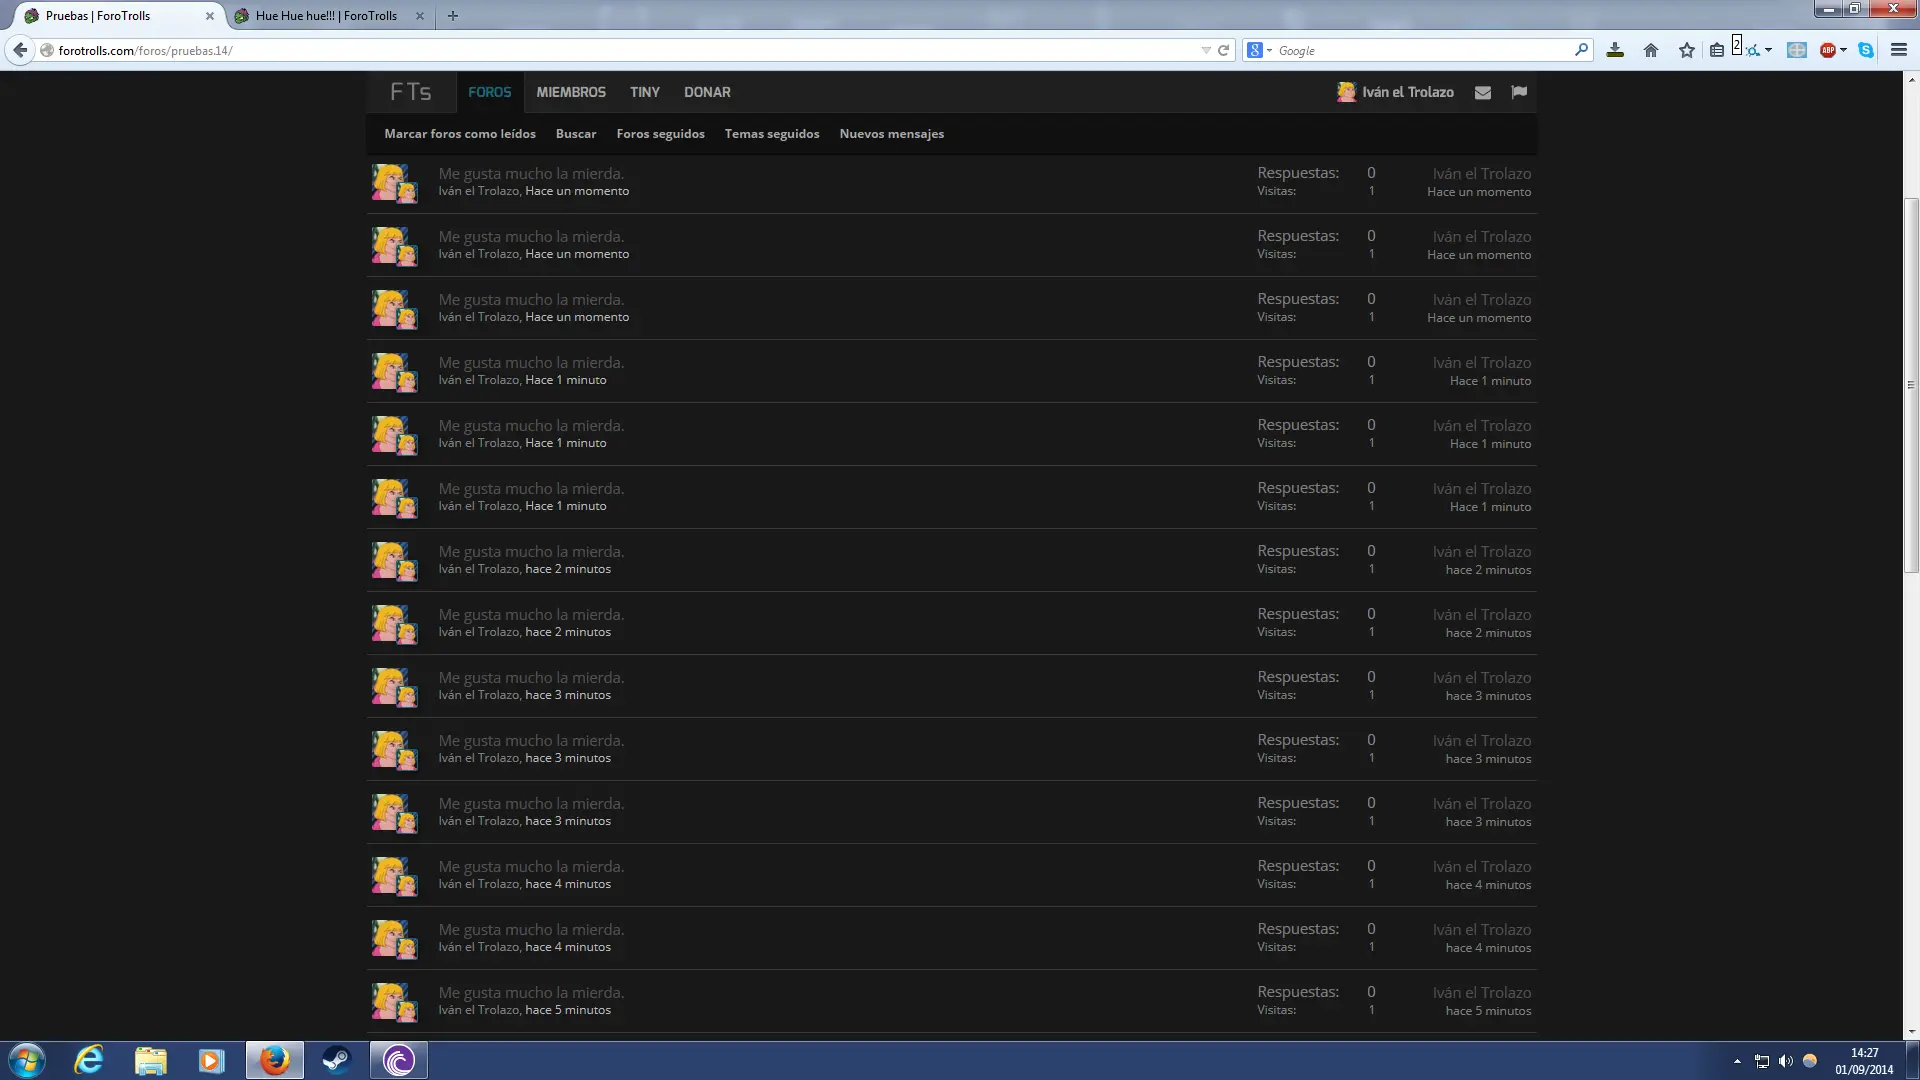Click the site identity globe in address bar
Image resolution: width=1920 pixels, height=1080 pixels.
click(x=47, y=50)
